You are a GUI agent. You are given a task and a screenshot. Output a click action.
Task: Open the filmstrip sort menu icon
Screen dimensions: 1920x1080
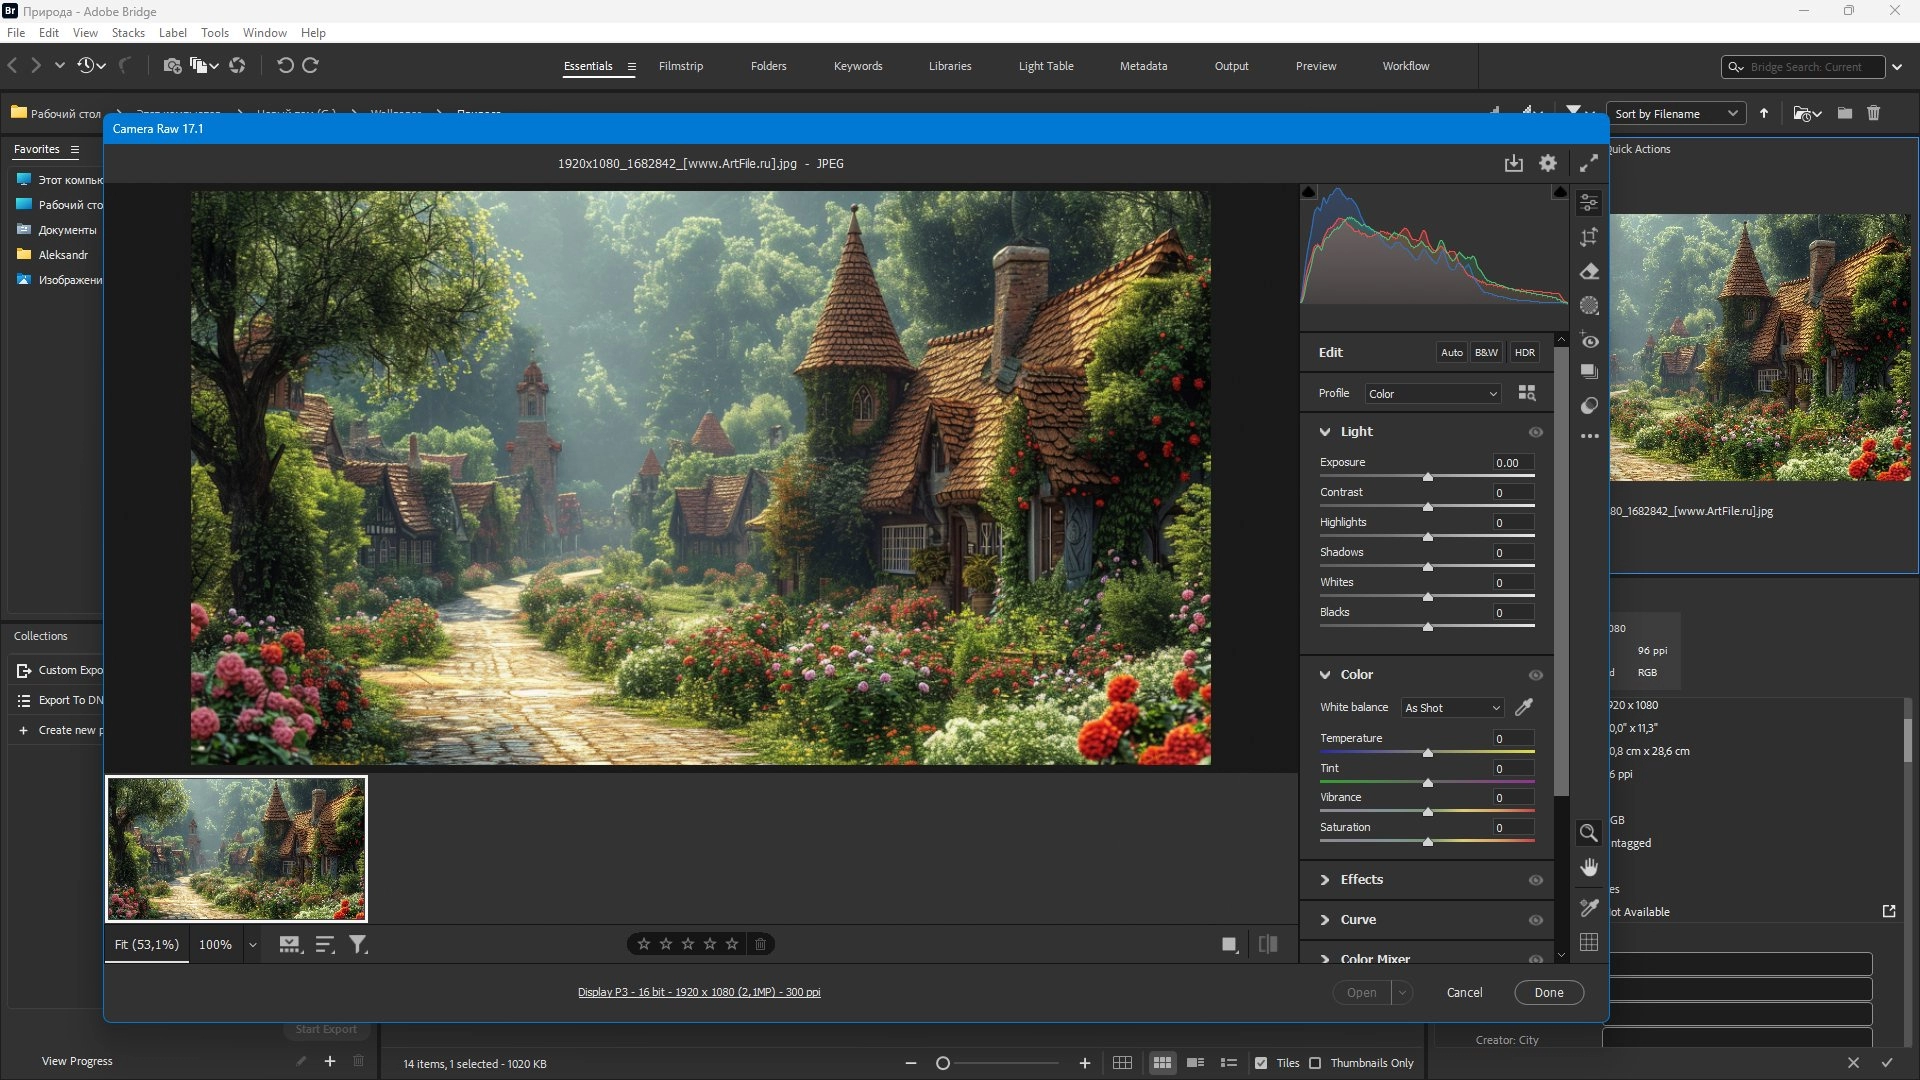click(325, 944)
